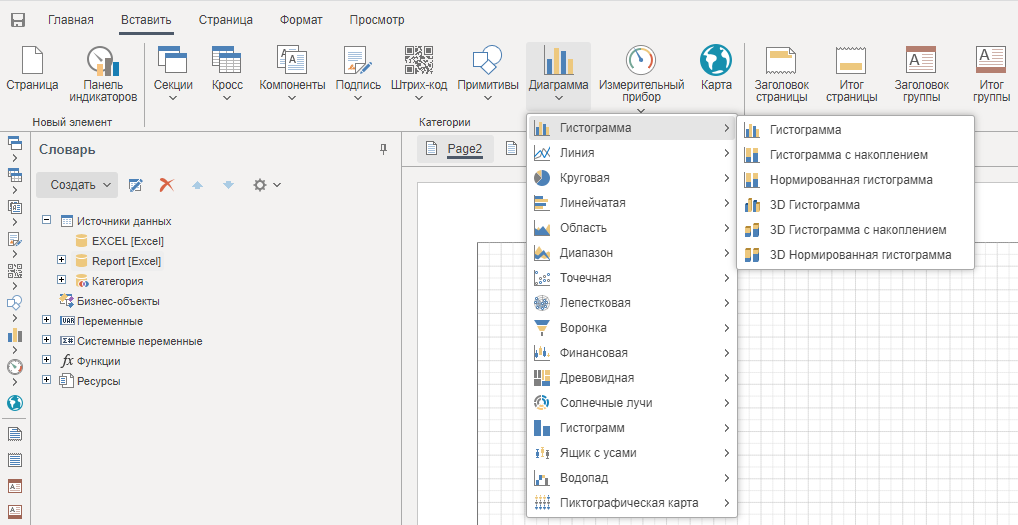Expand the Переменные tree node
The width and height of the screenshot is (1018, 525).
pyautogui.click(x=47, y=321)
